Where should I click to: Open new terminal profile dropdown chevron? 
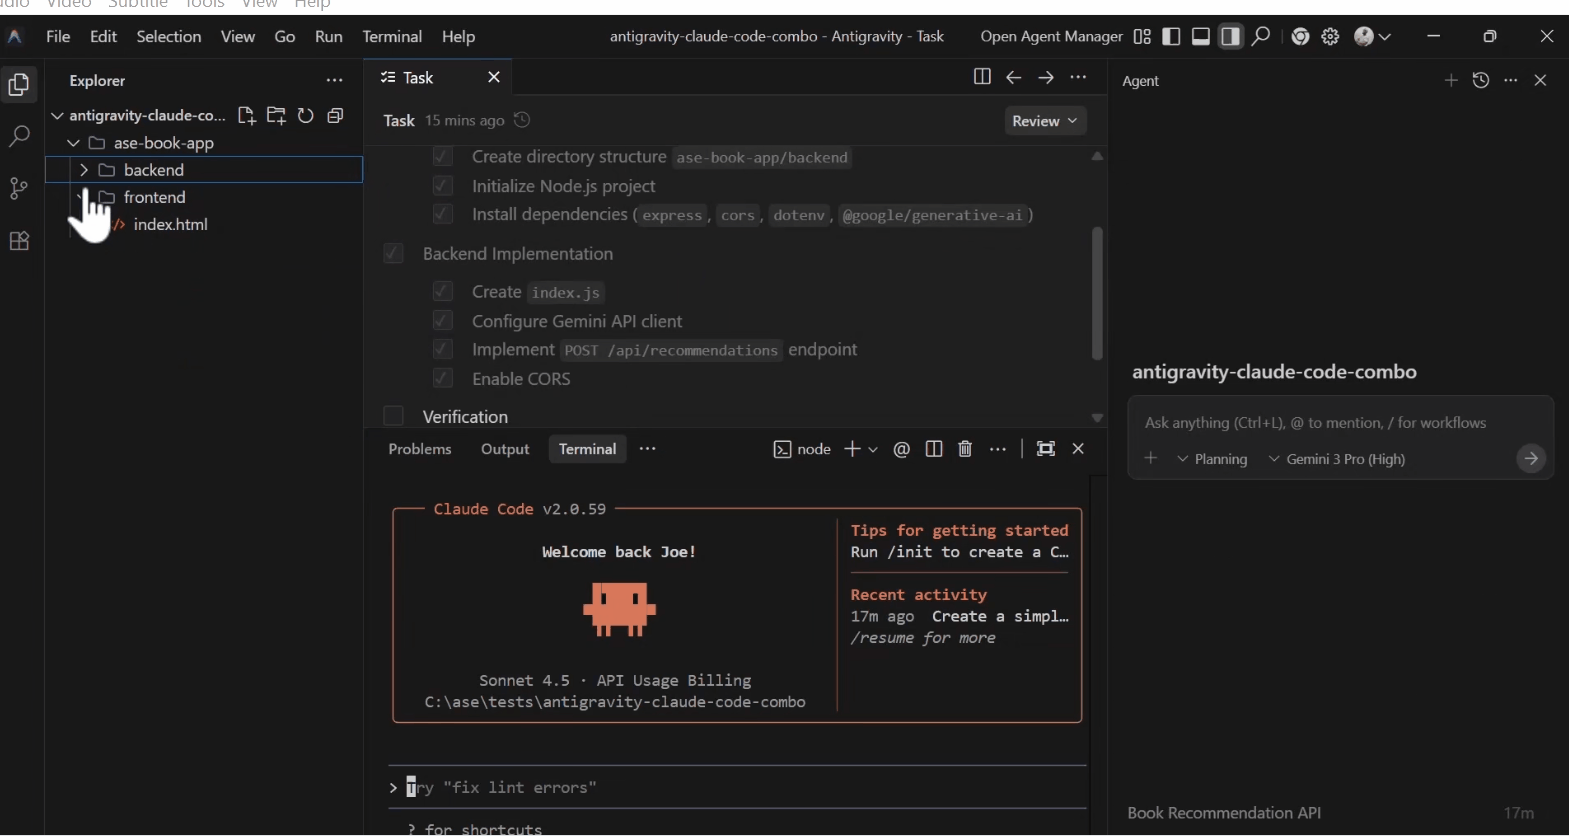pos(873,449)
